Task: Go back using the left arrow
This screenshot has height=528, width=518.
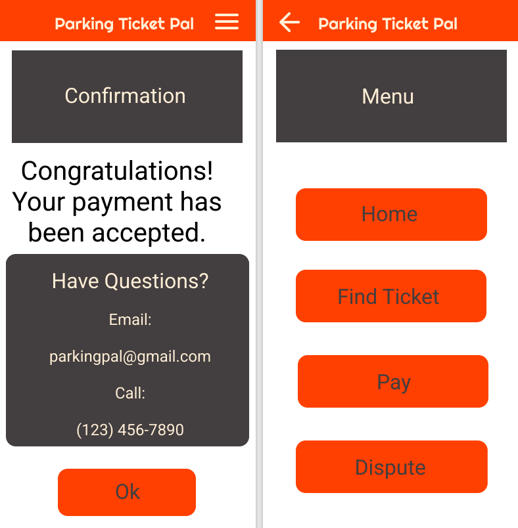Action: pos(289,22)
